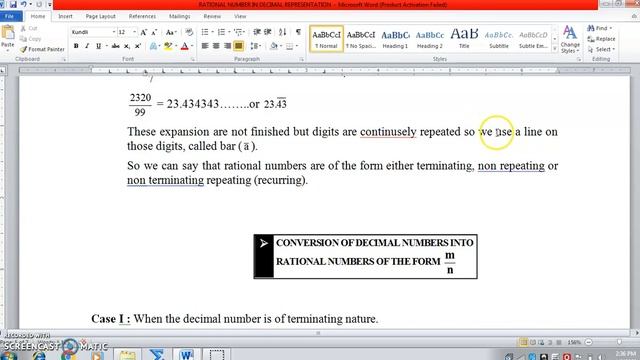Switch to the View tab
Image resolution: width=640 pixels, height=360 pixels.
(x=240, y=16)
